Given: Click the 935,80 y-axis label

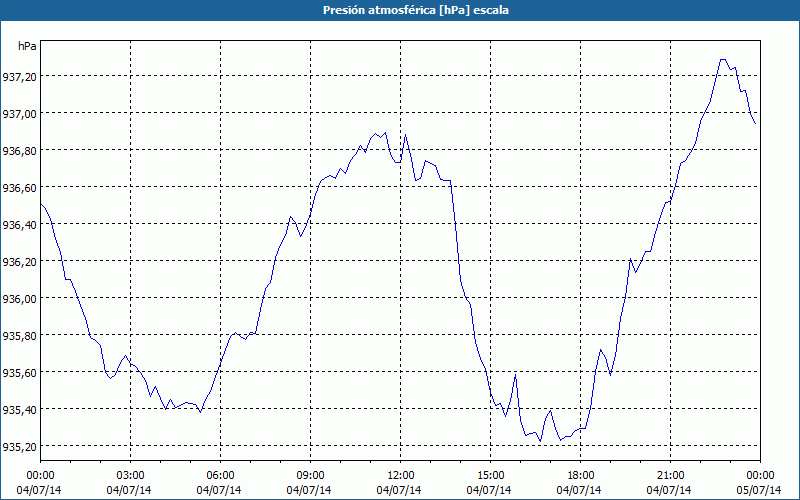Looking at the screenshot, I should click(x=19, y=336).
